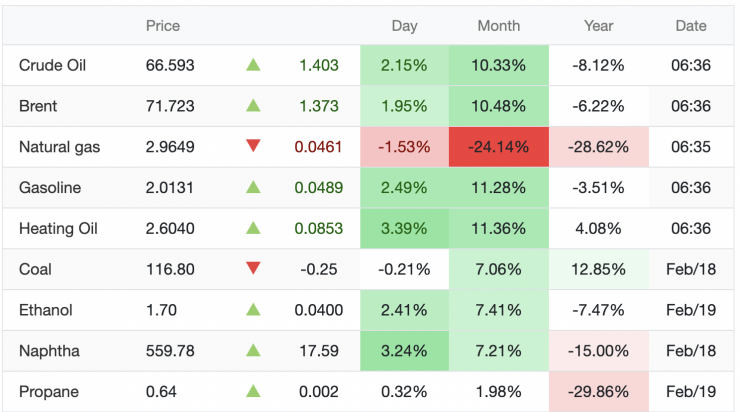Image resolution: width=740 pixels, height=412 pixels.
Task: Click the Year column header
Action: (598, 26)
